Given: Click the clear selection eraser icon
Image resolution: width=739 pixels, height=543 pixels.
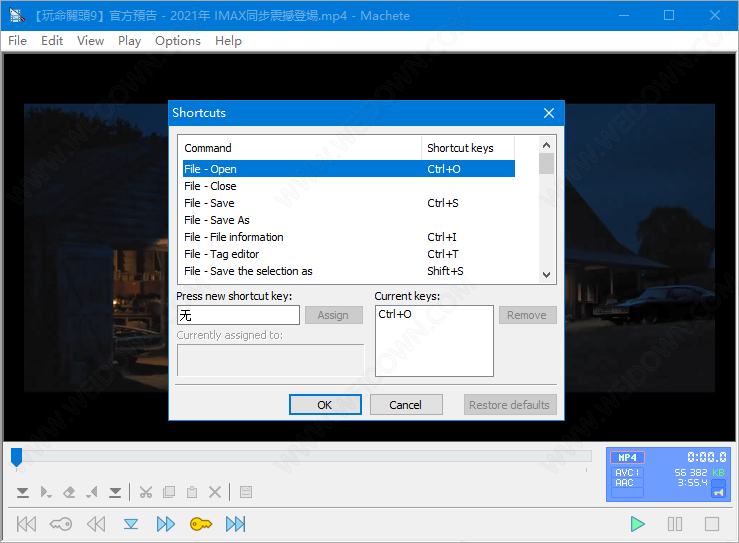Looking at the screenshot, I should [69, 493].
